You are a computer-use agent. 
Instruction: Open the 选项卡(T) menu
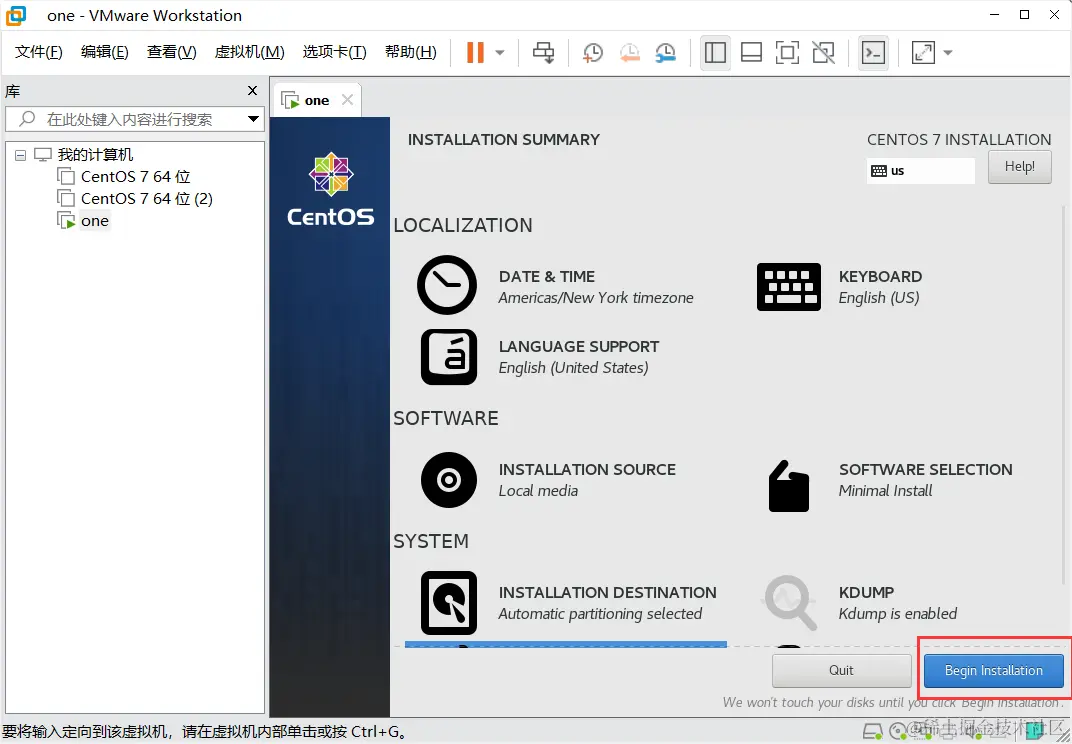[x=334, y=52]
